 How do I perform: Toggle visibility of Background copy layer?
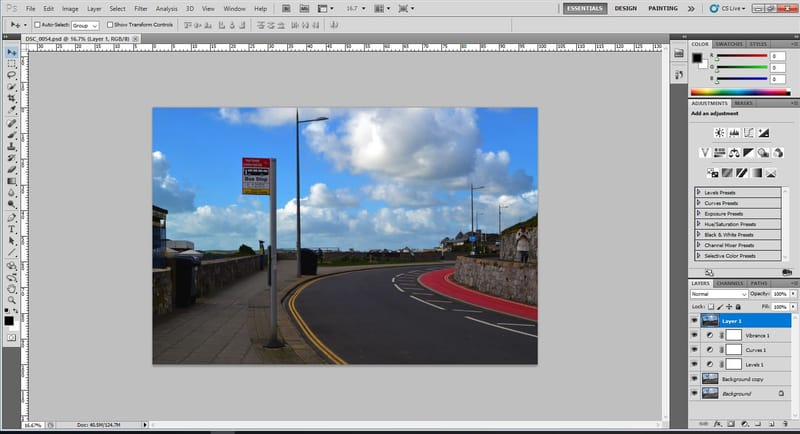(695, 379)
